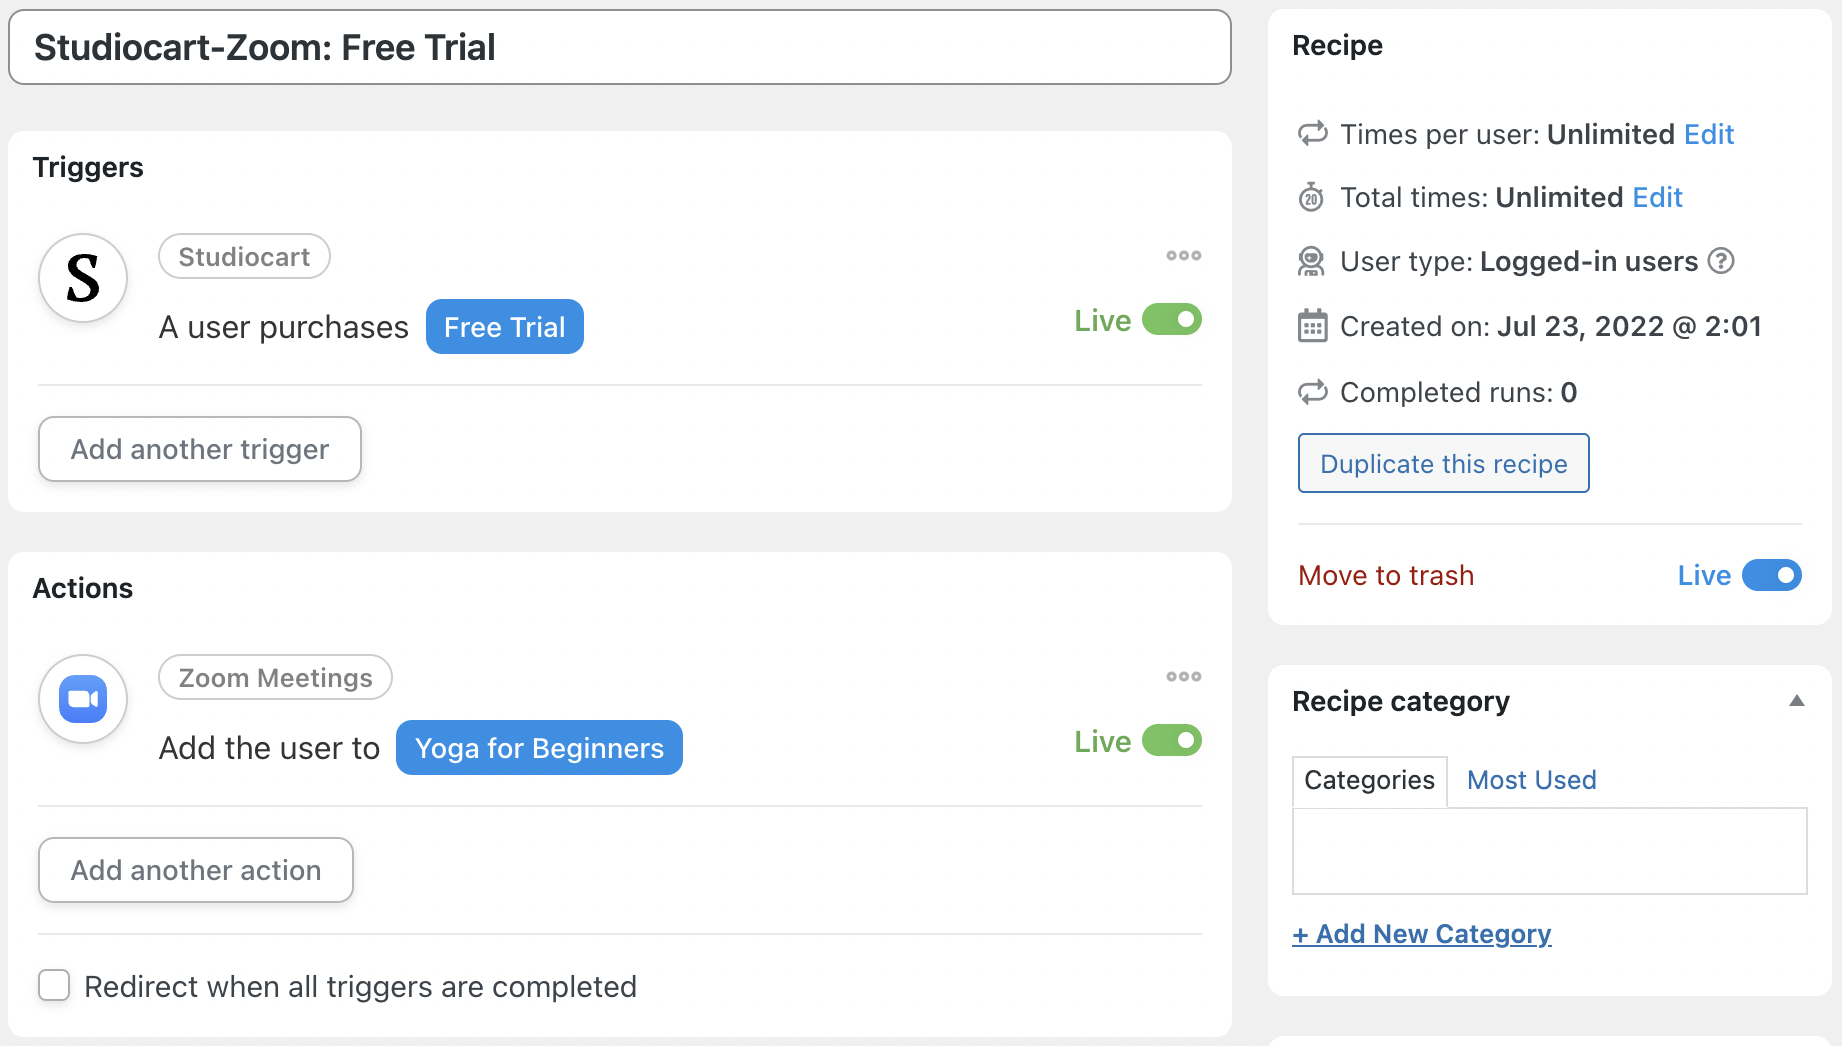Toggle the recipe Live switch in sidebar
The height and width of the screenshot is (1046, 1842).
coord(1772,575)
